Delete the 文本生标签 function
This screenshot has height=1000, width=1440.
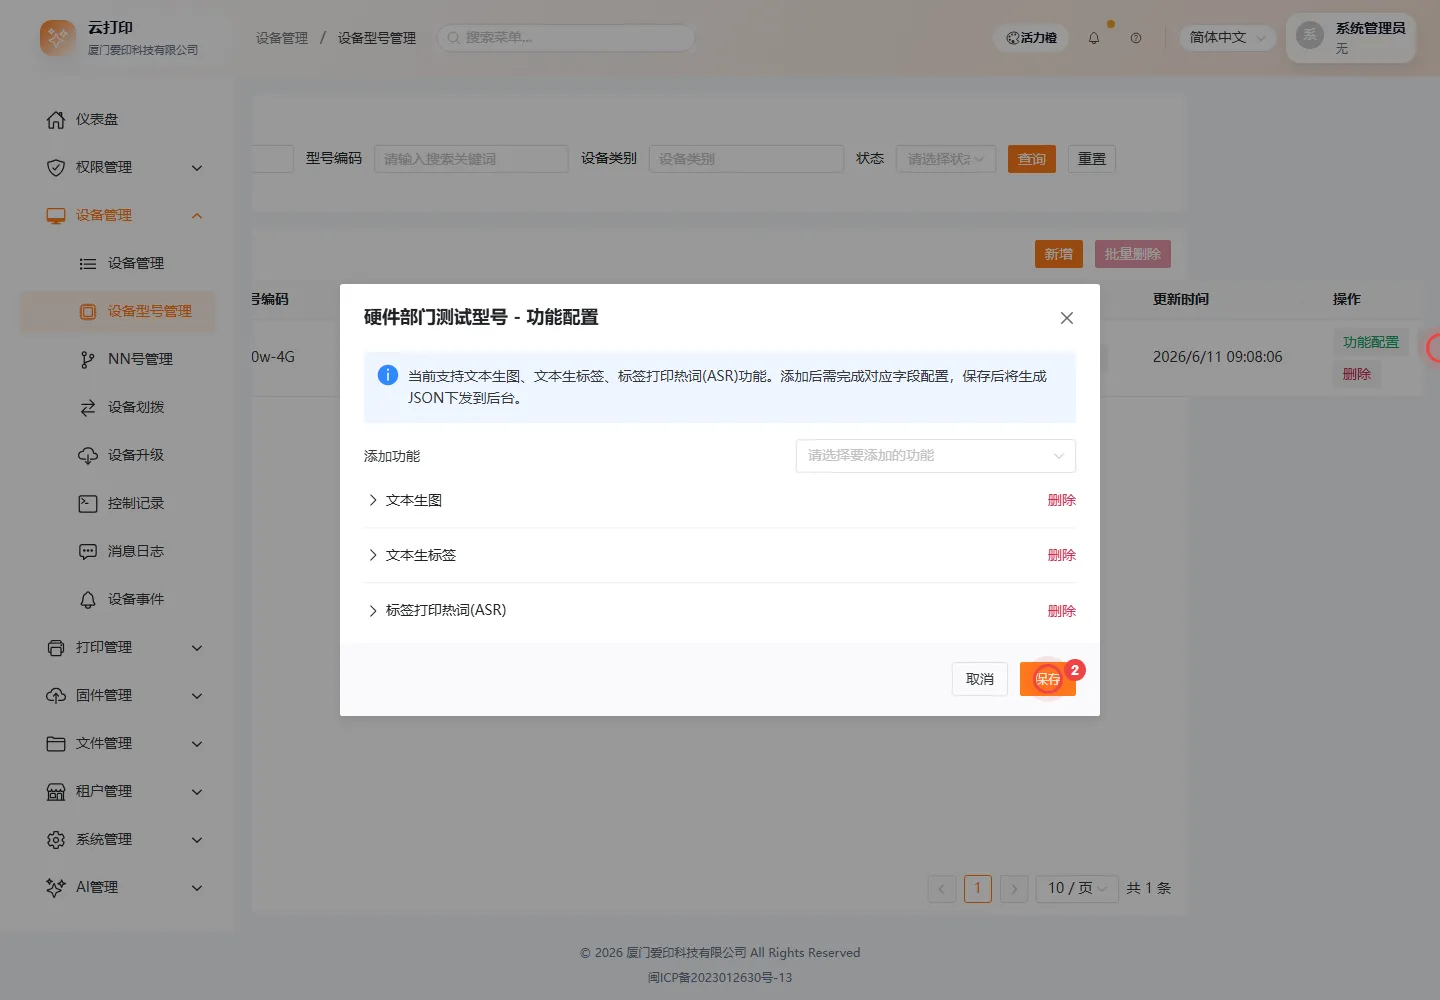1062,556
